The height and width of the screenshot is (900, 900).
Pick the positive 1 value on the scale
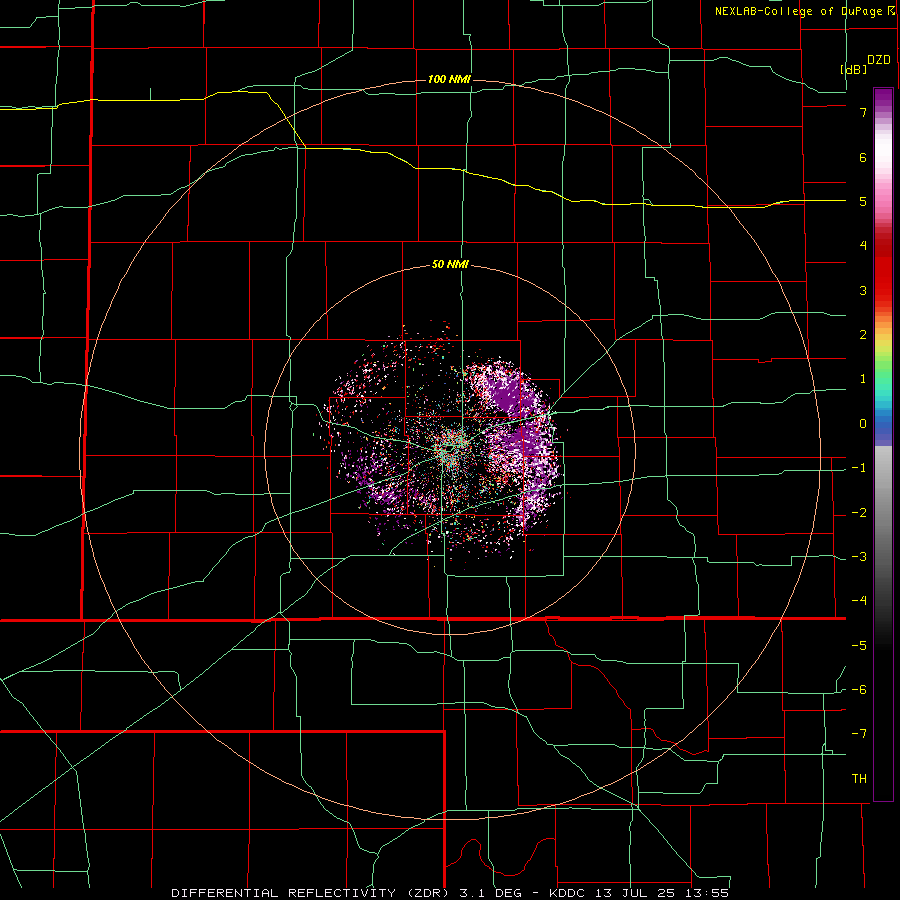(863, 379)
